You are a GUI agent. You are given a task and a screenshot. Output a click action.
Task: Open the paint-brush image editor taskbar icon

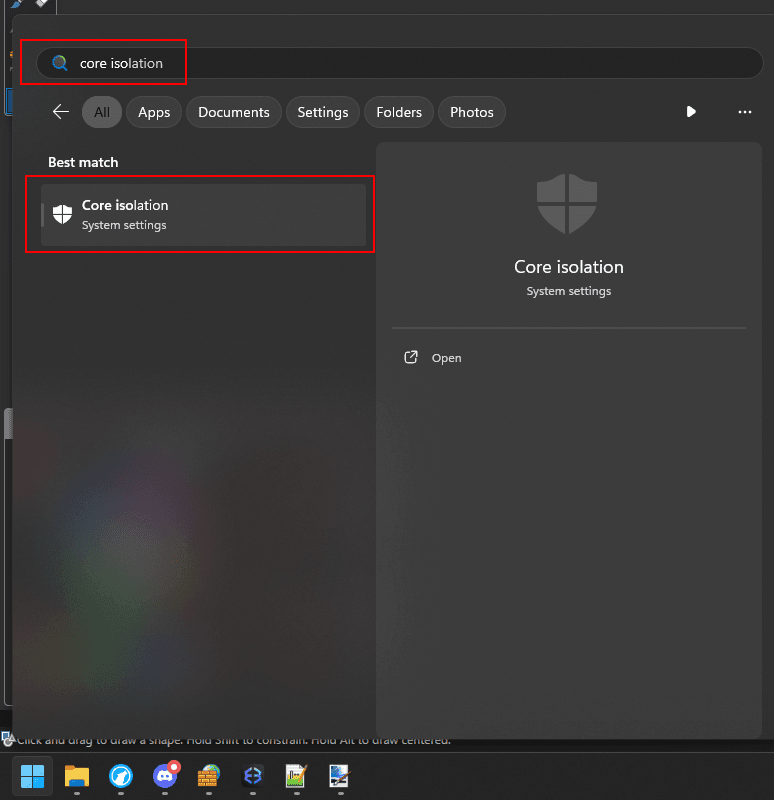pyautogui.click(x=339, y=776)
